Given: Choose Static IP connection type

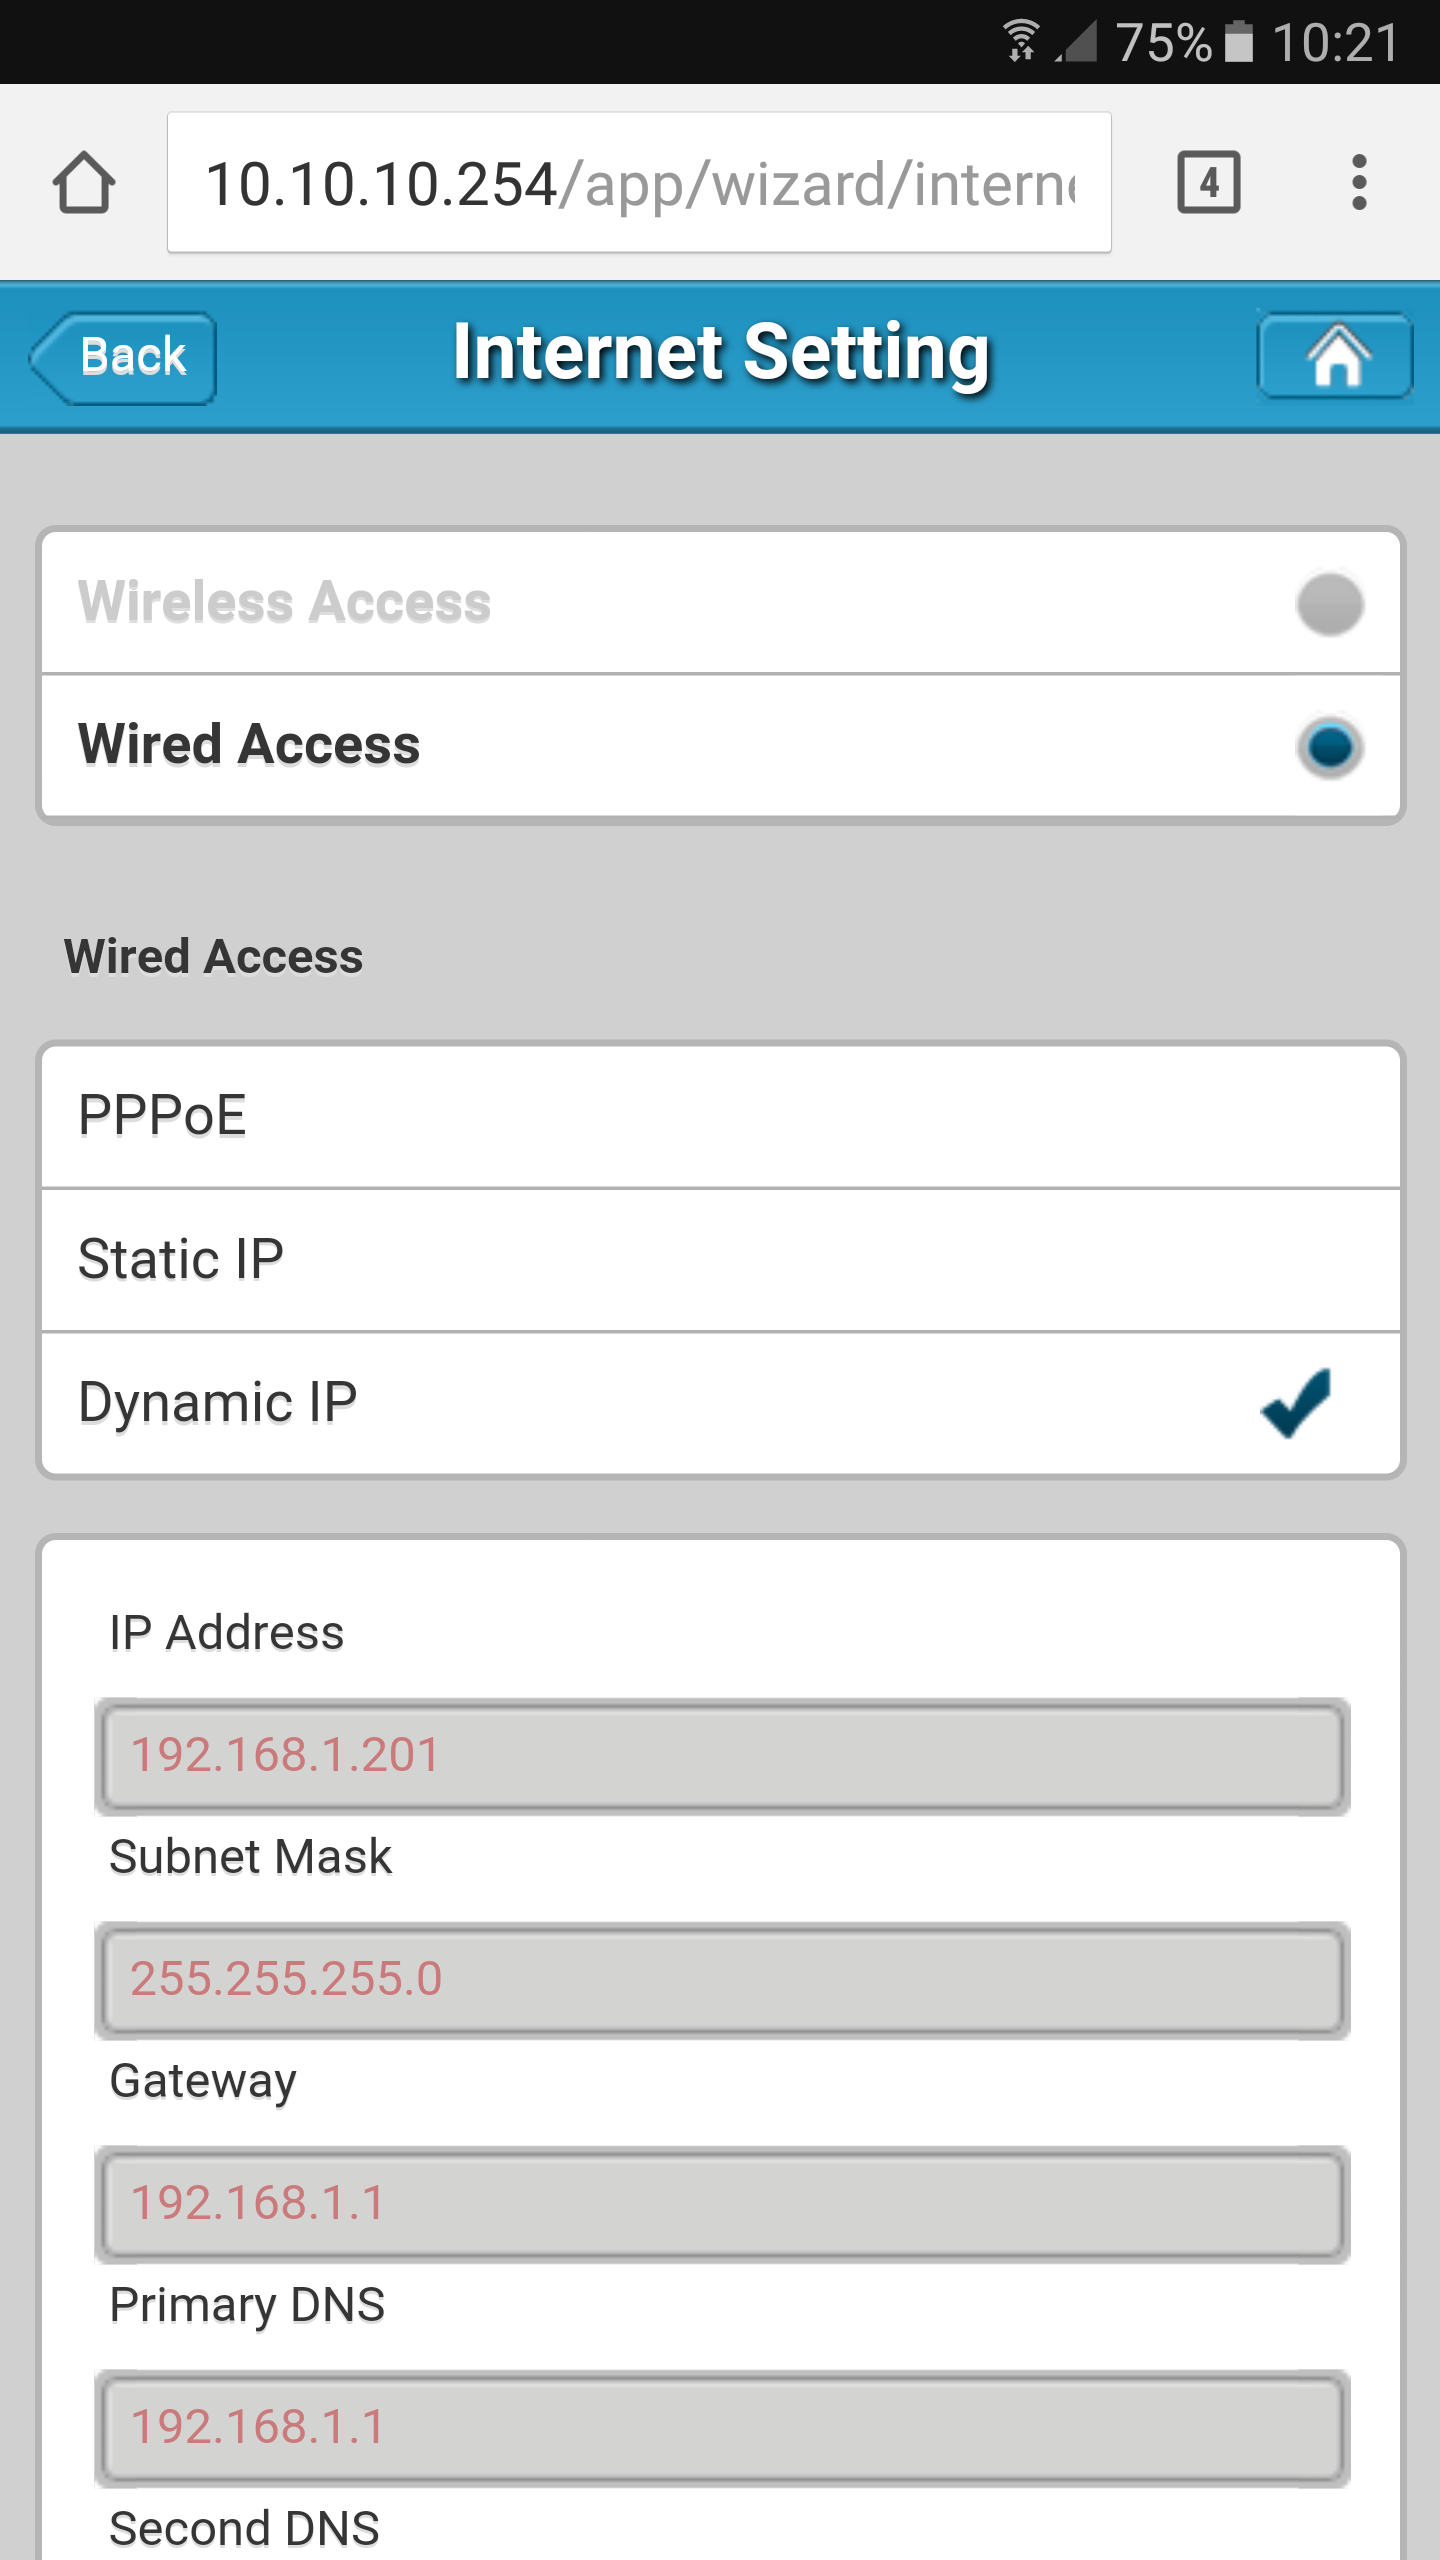Looking at the screenshot, I should (721, 1260).
